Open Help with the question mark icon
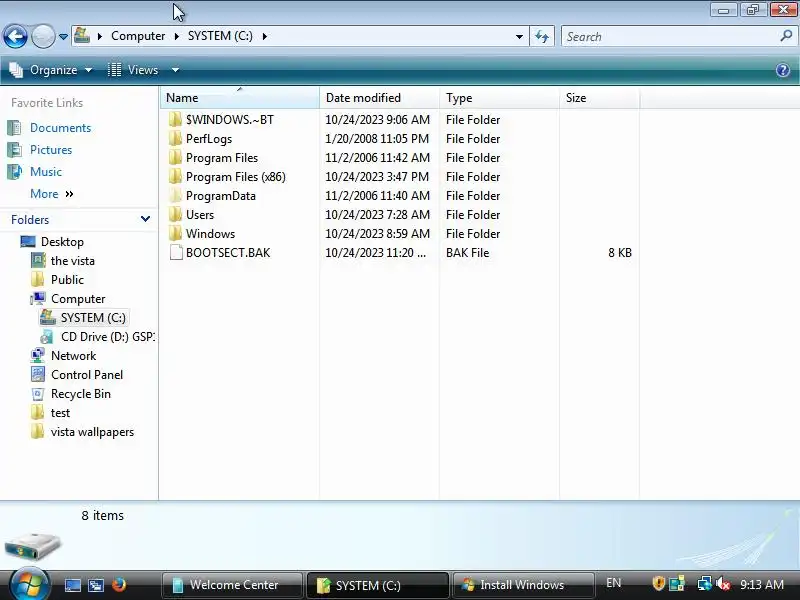 (783, 70)
